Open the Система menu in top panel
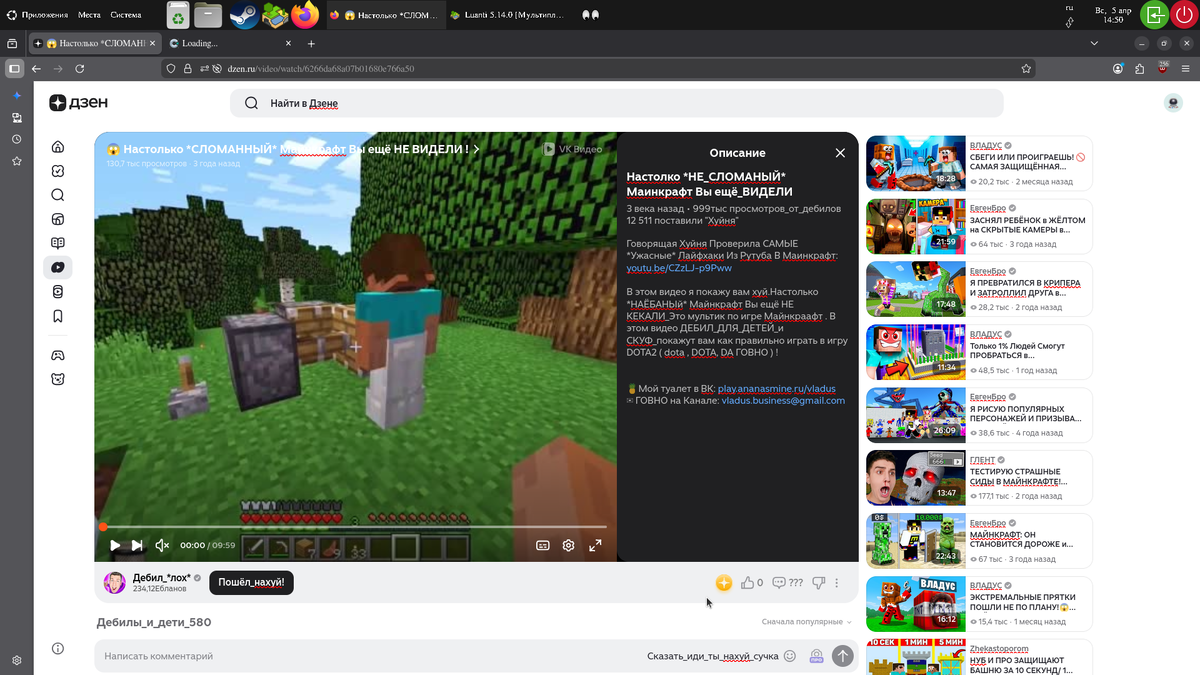1200x675 pixels. [x=126, y=15]
